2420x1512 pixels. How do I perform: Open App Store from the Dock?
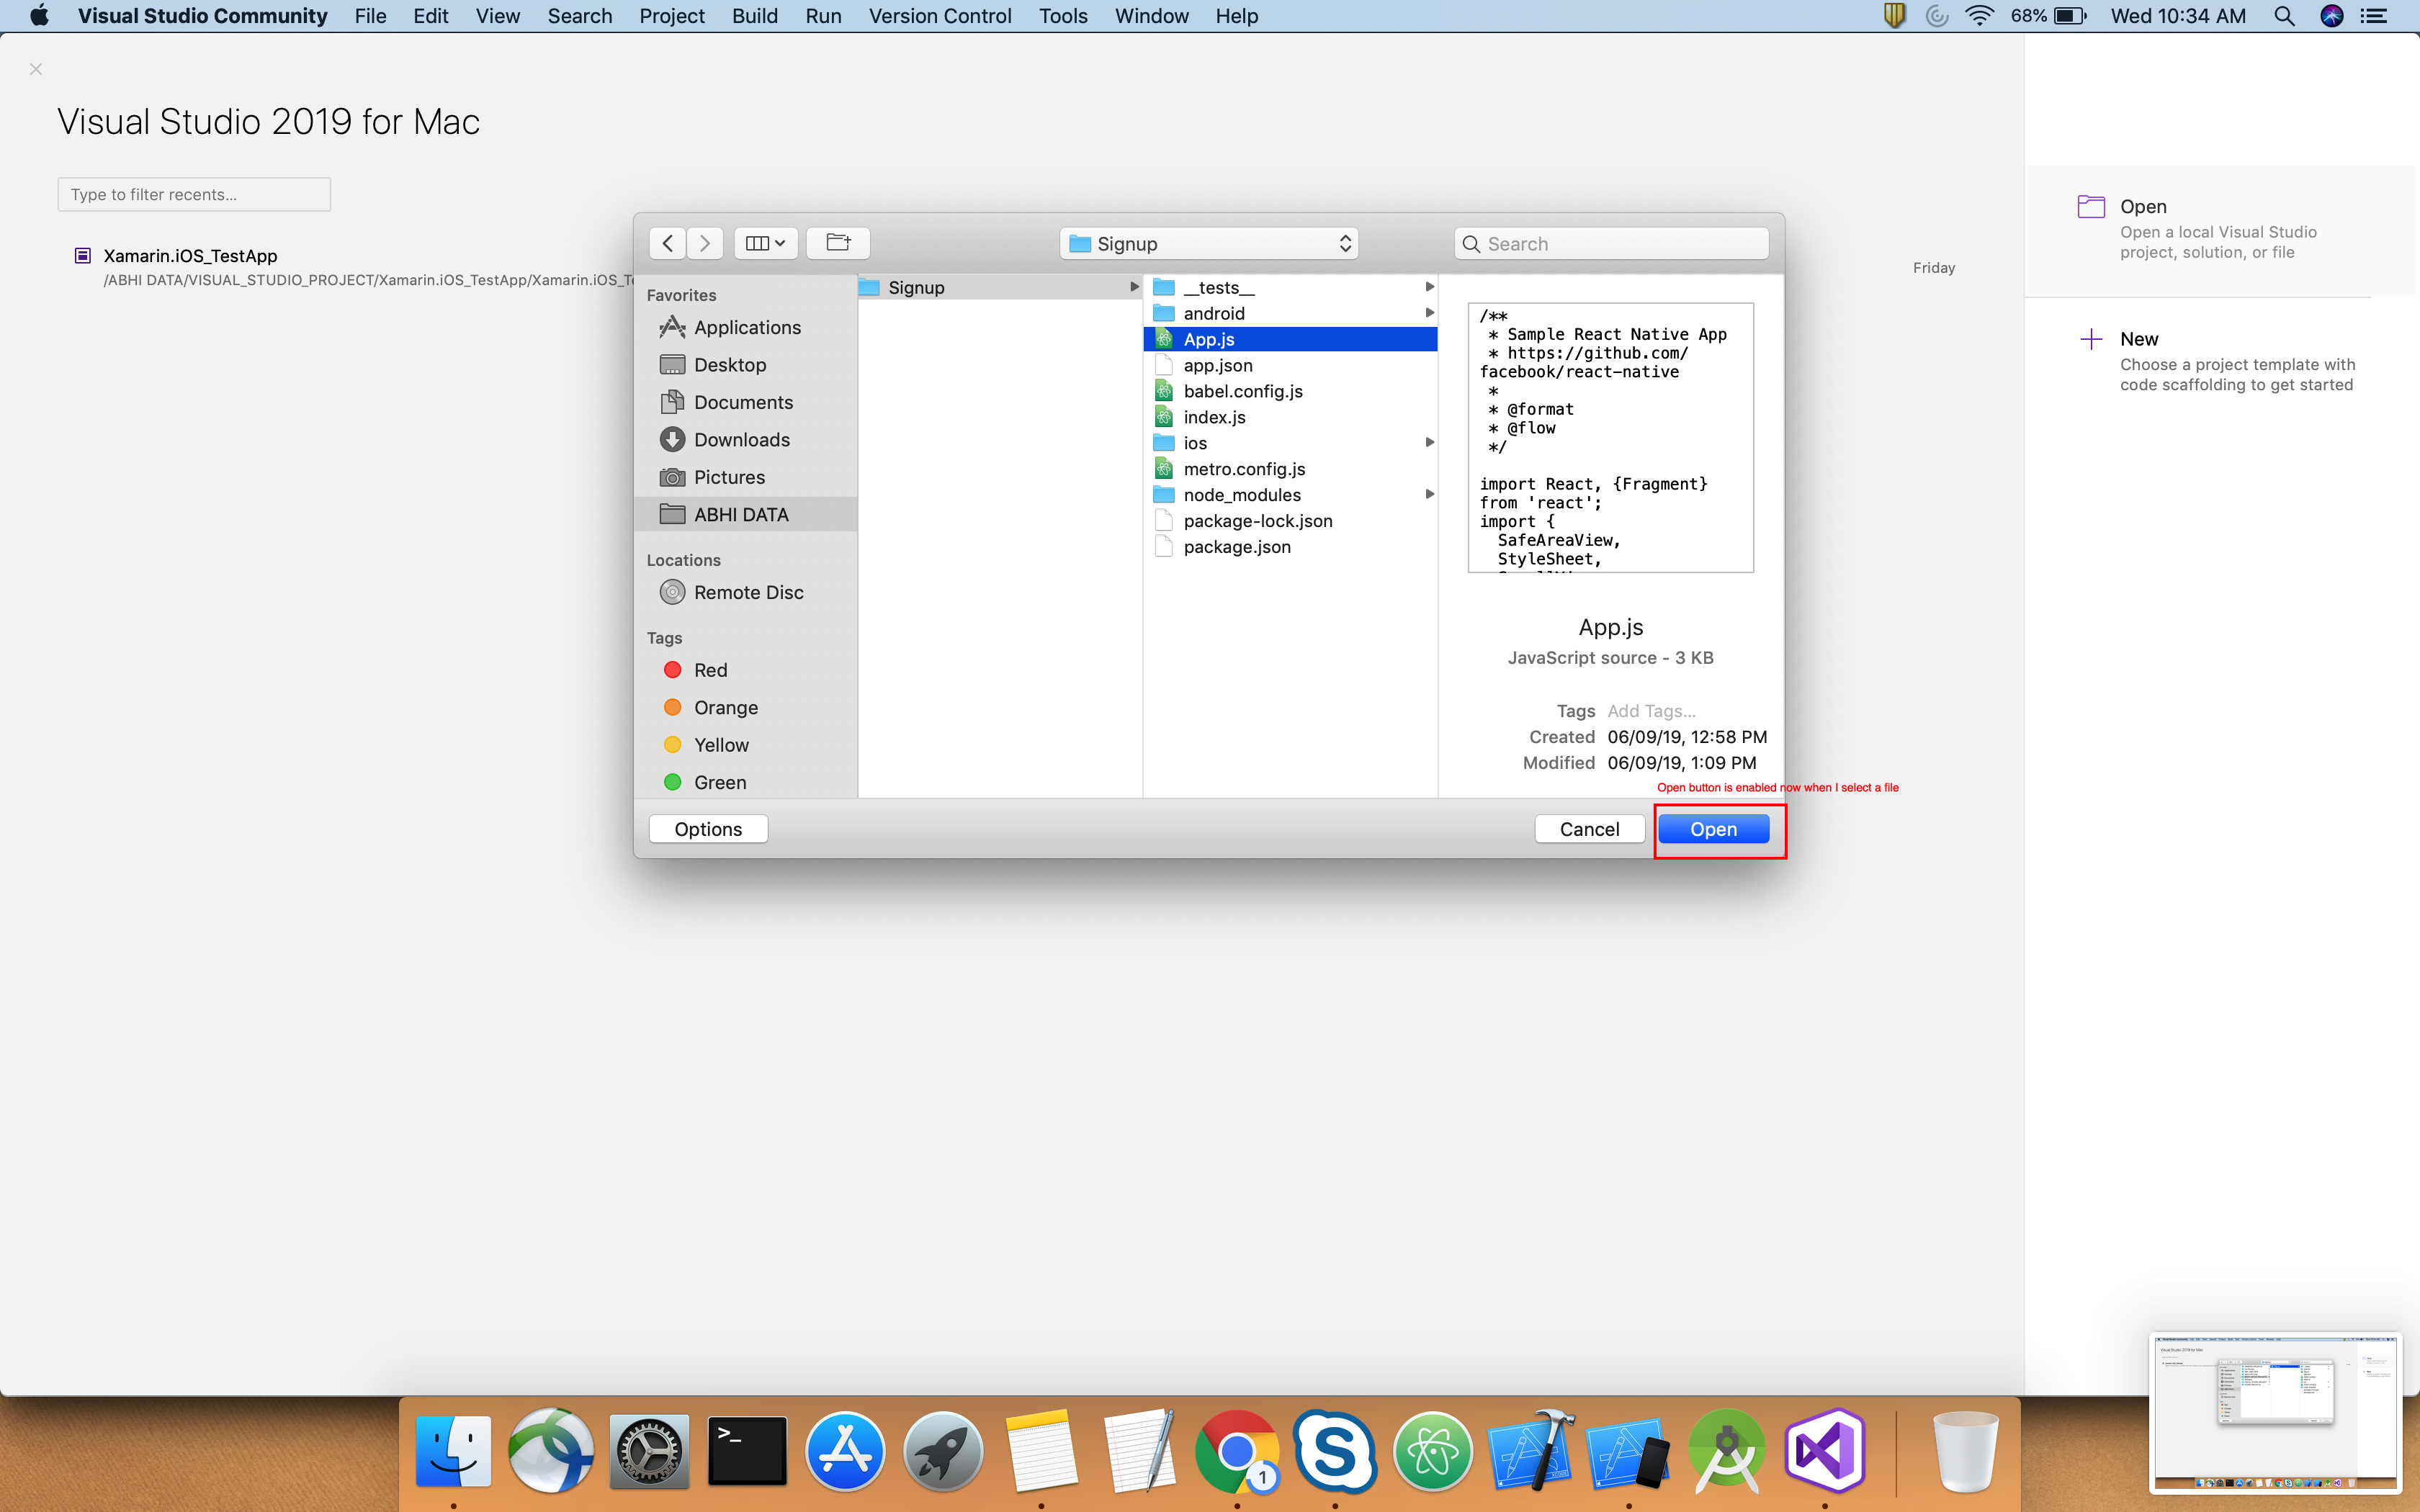[845, 1451]
